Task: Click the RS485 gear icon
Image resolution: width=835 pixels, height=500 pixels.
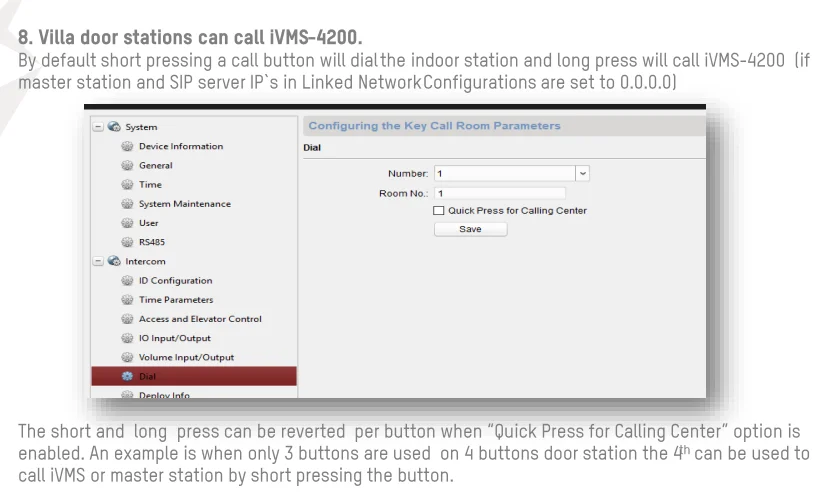Action: 127,242
